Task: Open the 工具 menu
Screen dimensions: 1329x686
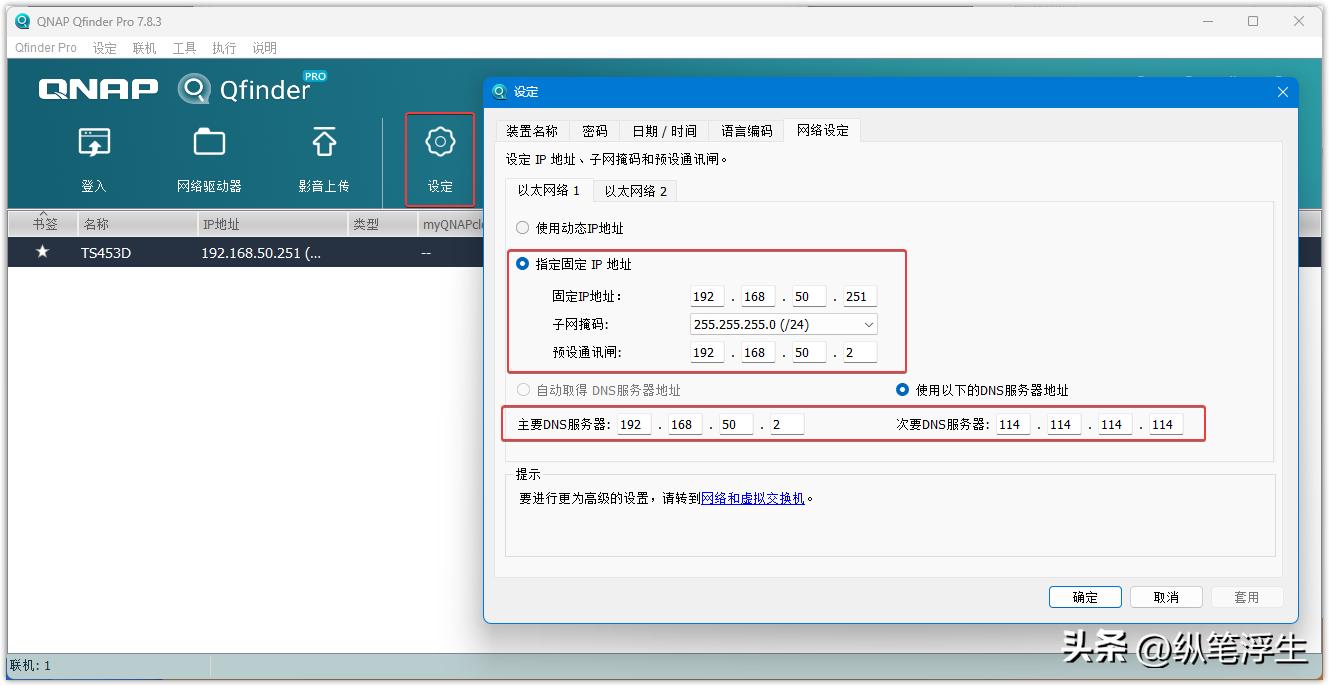Action: [x=183, y=47]
